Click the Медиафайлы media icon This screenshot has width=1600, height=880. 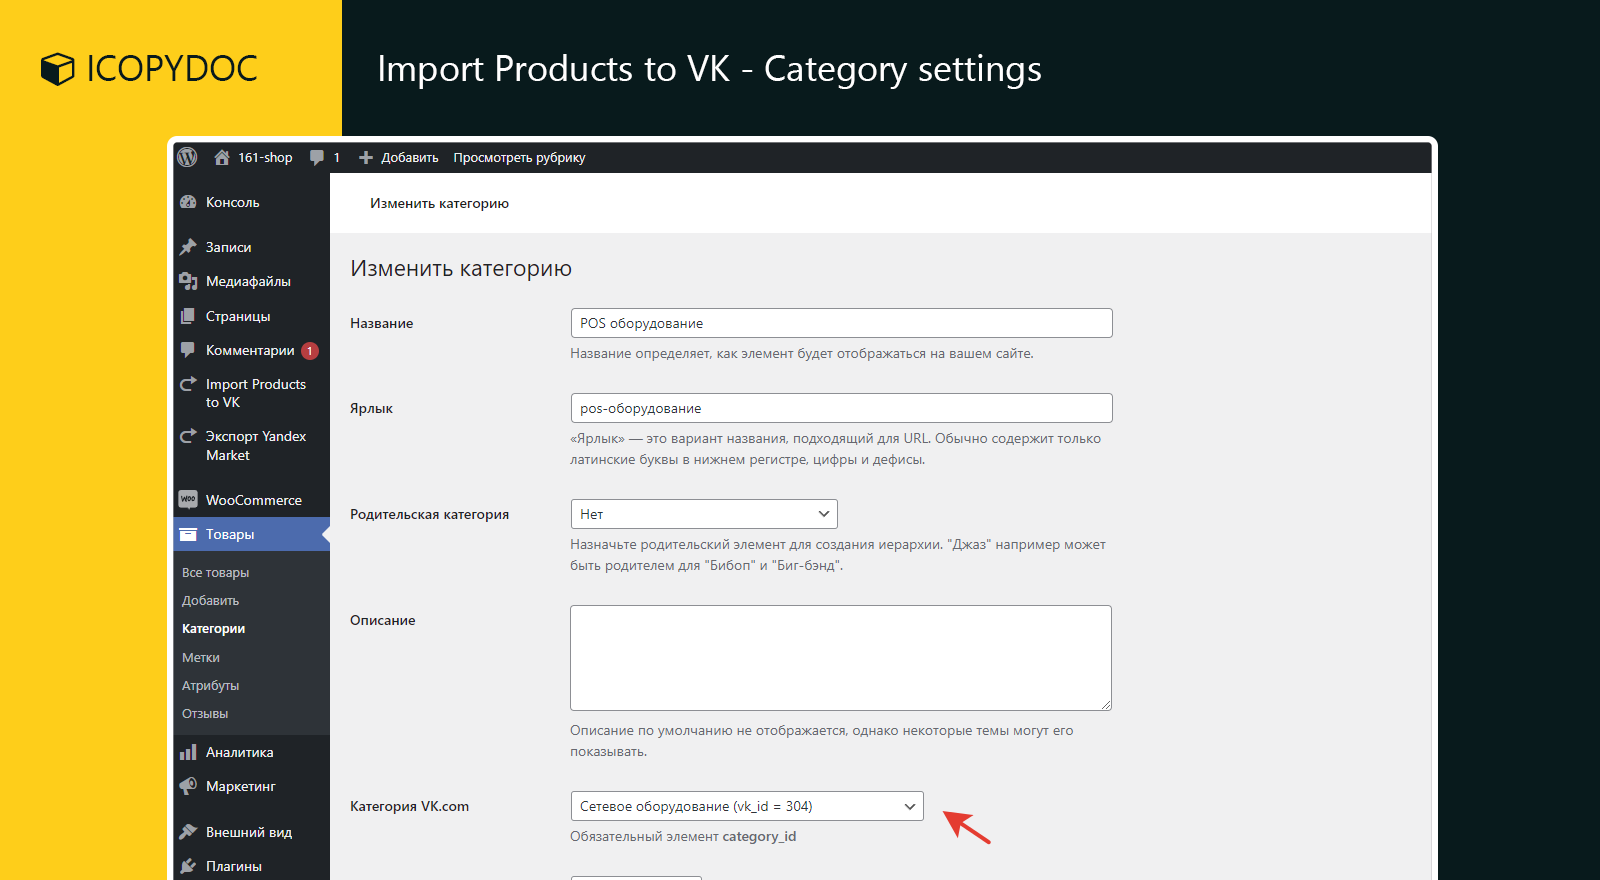188,281
